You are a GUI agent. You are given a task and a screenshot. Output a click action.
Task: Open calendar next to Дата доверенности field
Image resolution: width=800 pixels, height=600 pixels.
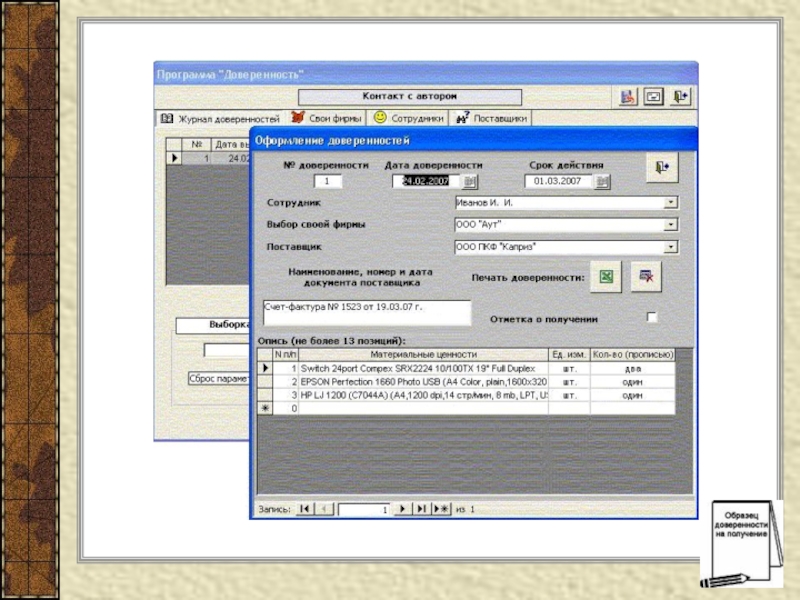point(470,181)
